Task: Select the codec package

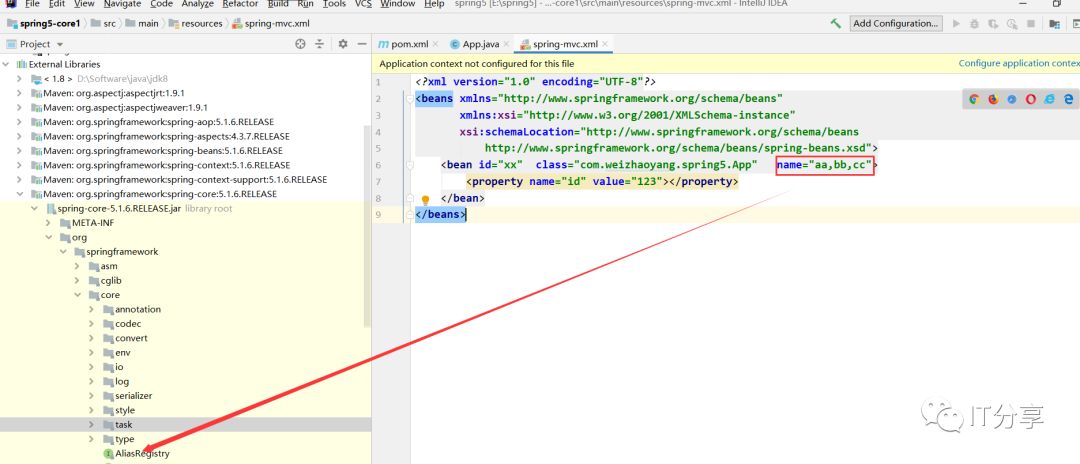Action: coord(127,324)
